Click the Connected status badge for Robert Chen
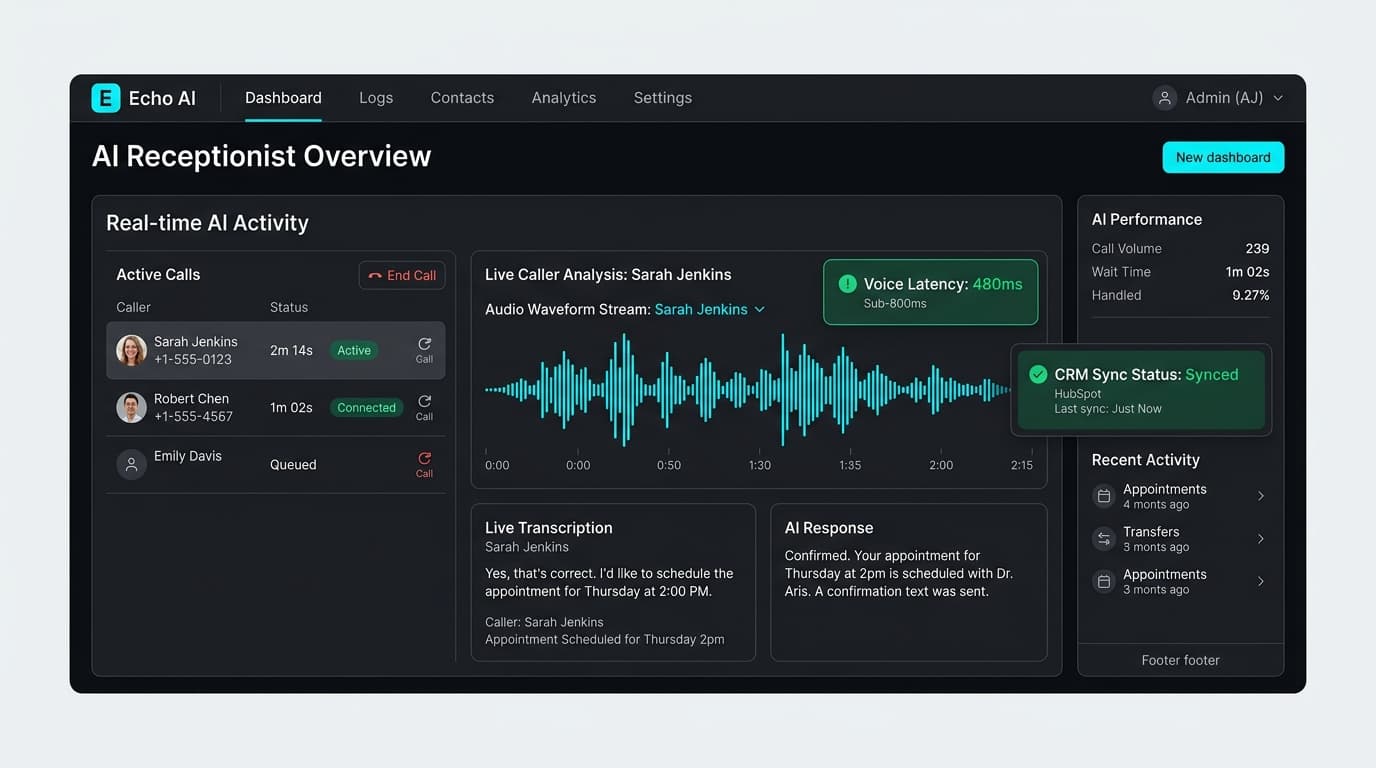This screenshot has width=1376, height=768. (366, 407)
